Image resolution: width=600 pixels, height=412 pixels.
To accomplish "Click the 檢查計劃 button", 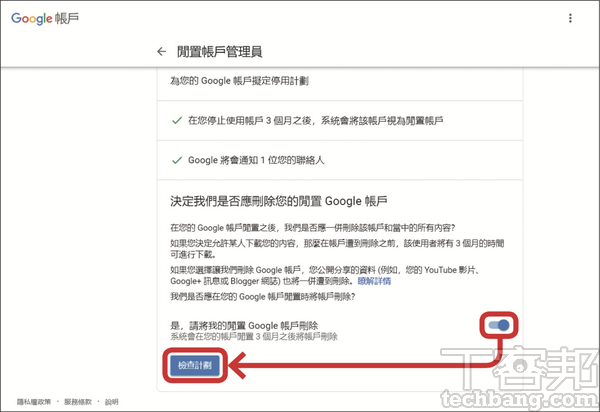I will pyautogui.click(x=195, y=365).
